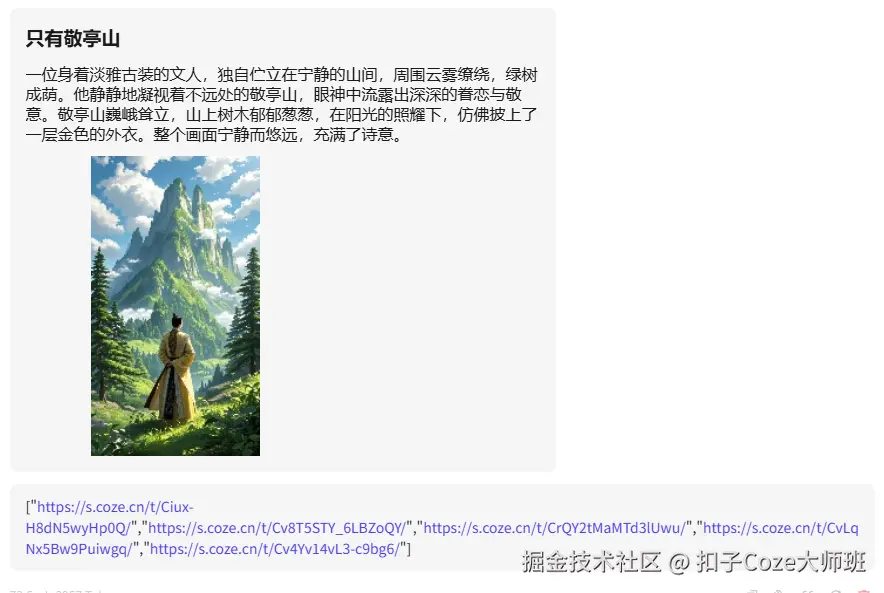Follow the CrQY2tMaMTd3lUwu short link

click(554, 528)
